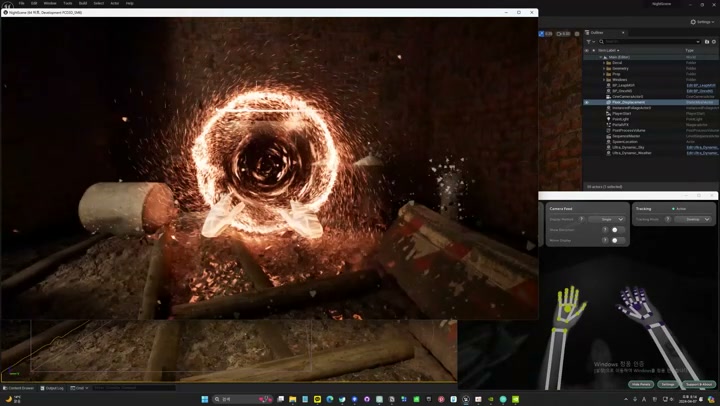
Task: Sort Outliner by Type column
Action: 689,50
